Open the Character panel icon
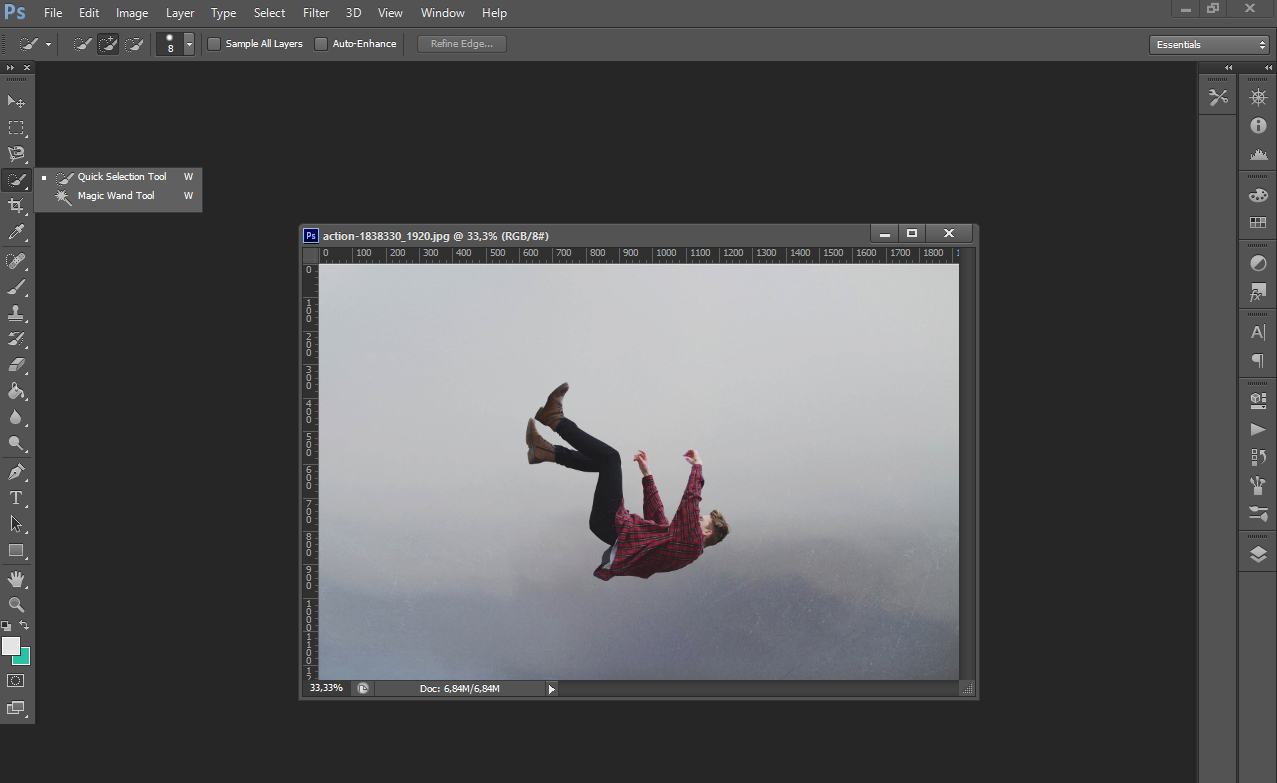 [x=1258, y=332]
